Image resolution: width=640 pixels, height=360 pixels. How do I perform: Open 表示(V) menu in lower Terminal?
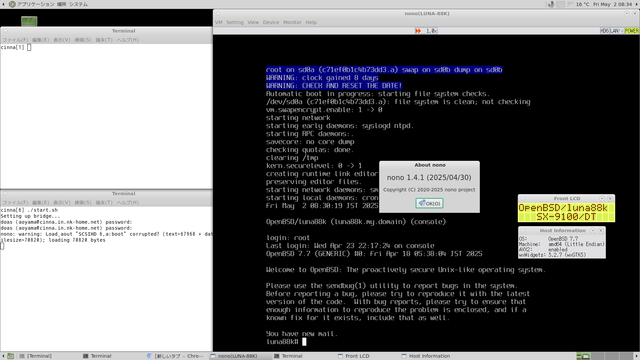point(62,203)
